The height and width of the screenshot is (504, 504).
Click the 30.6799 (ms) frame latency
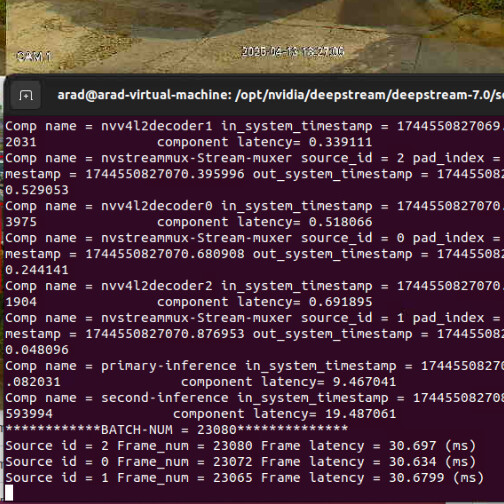pos(436,478)
